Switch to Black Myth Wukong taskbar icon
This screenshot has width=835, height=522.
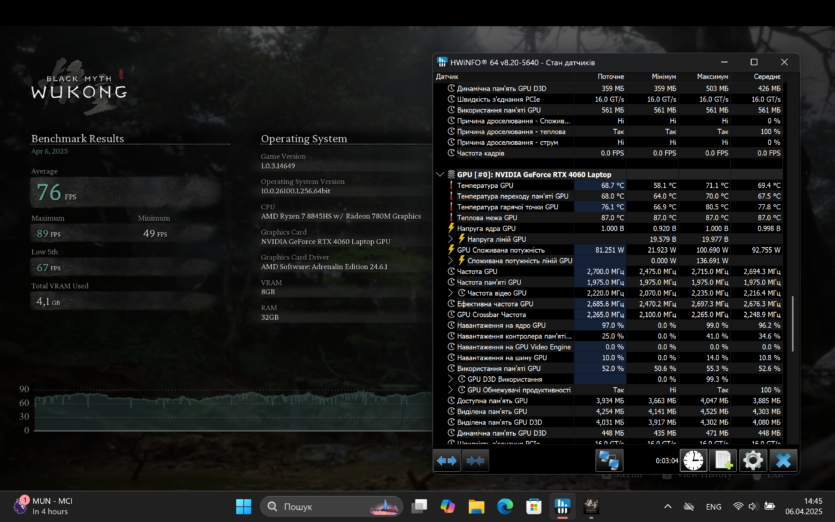[591, 506]
